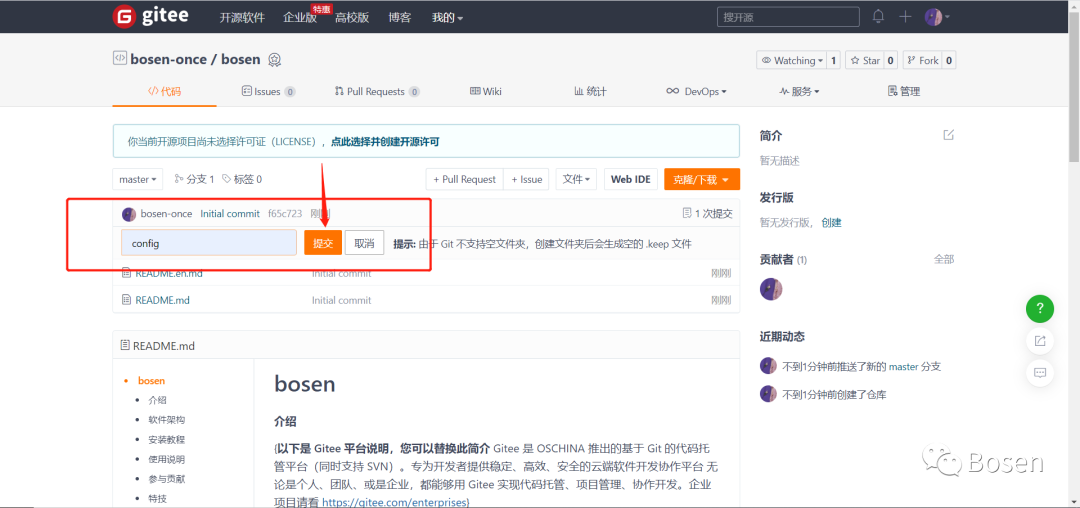Click the feedback chat floating icon
Image resolution: width=1080 pixels, height=508 pixels.
(1039, 373)
